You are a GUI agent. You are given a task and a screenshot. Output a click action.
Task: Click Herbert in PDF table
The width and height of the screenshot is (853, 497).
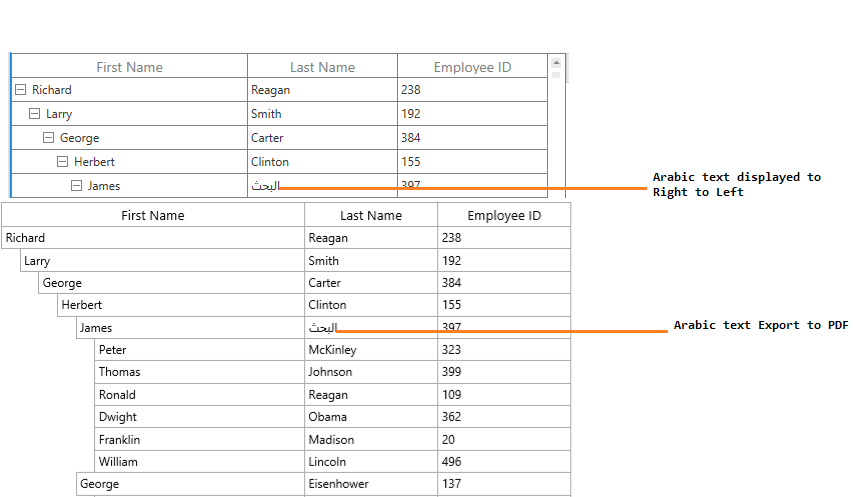pos(181,305)
